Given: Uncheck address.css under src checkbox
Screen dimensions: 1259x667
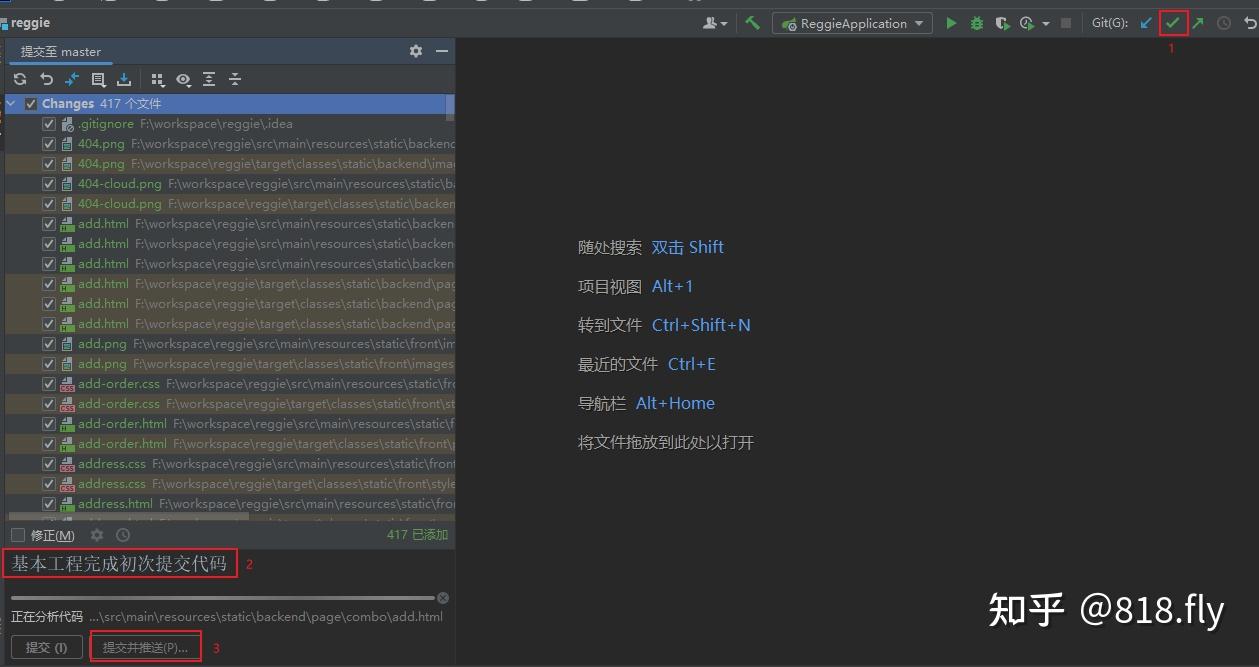Looking at the screenshot, I should [x=49, y=464].
